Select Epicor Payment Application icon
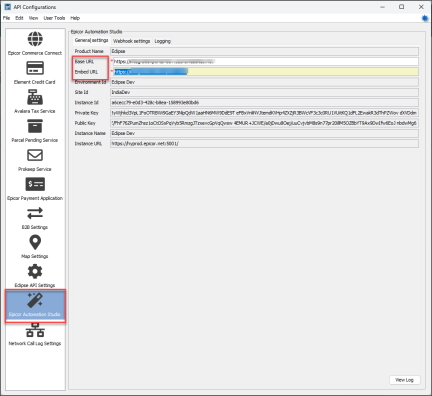This screenshot has height=396, width=432. pos(35,184)
